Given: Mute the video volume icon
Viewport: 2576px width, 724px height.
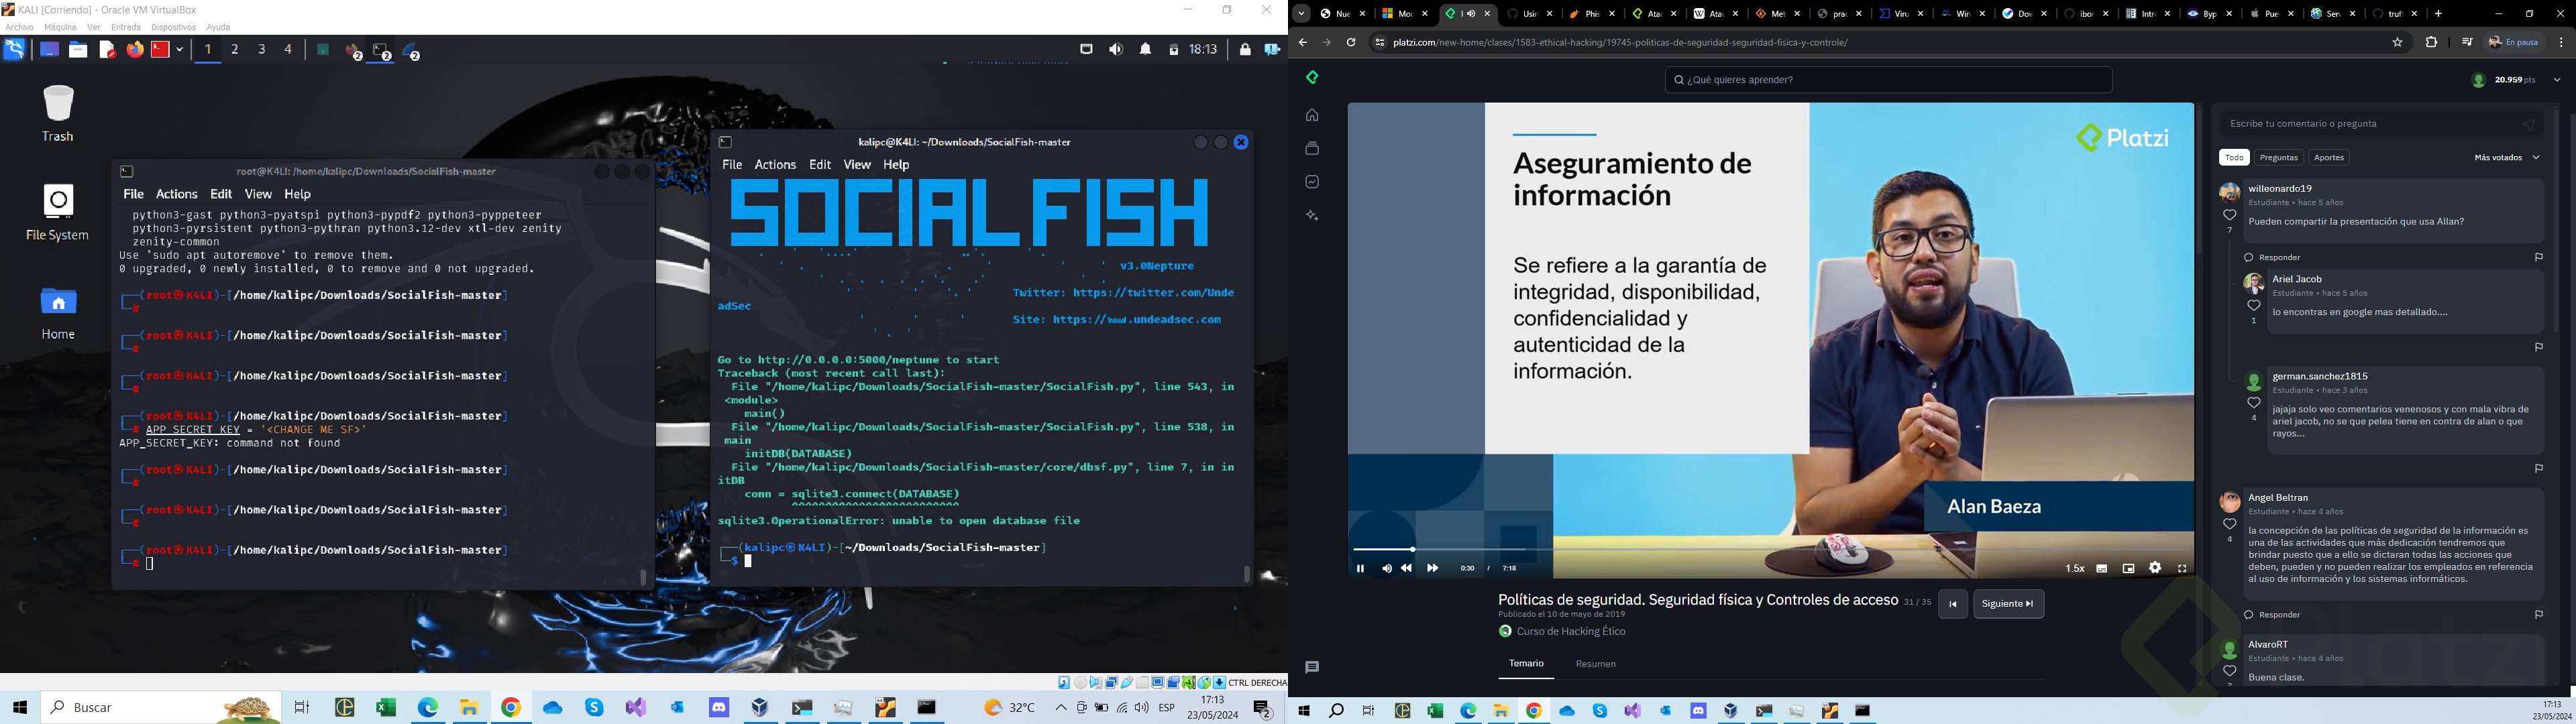Looking at the screenshot, I should pos(1386,568).
